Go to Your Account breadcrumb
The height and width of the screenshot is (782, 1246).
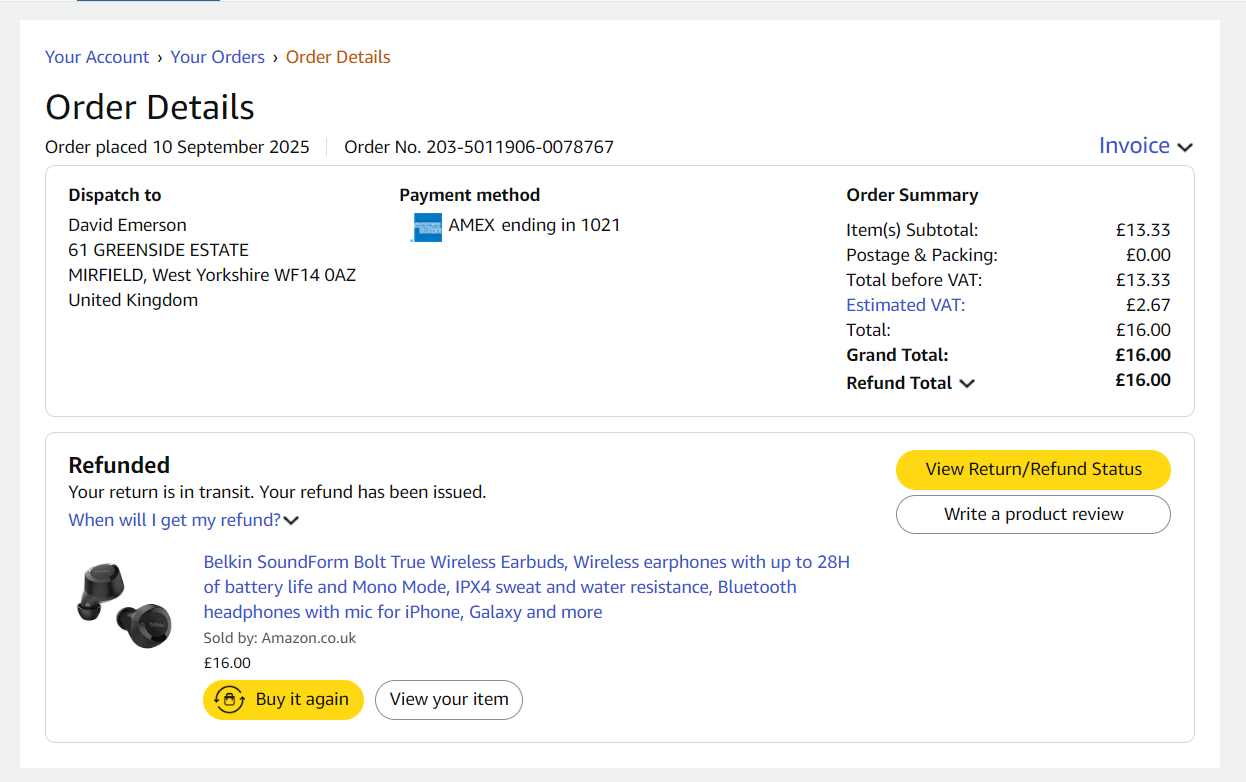point(97,57)
